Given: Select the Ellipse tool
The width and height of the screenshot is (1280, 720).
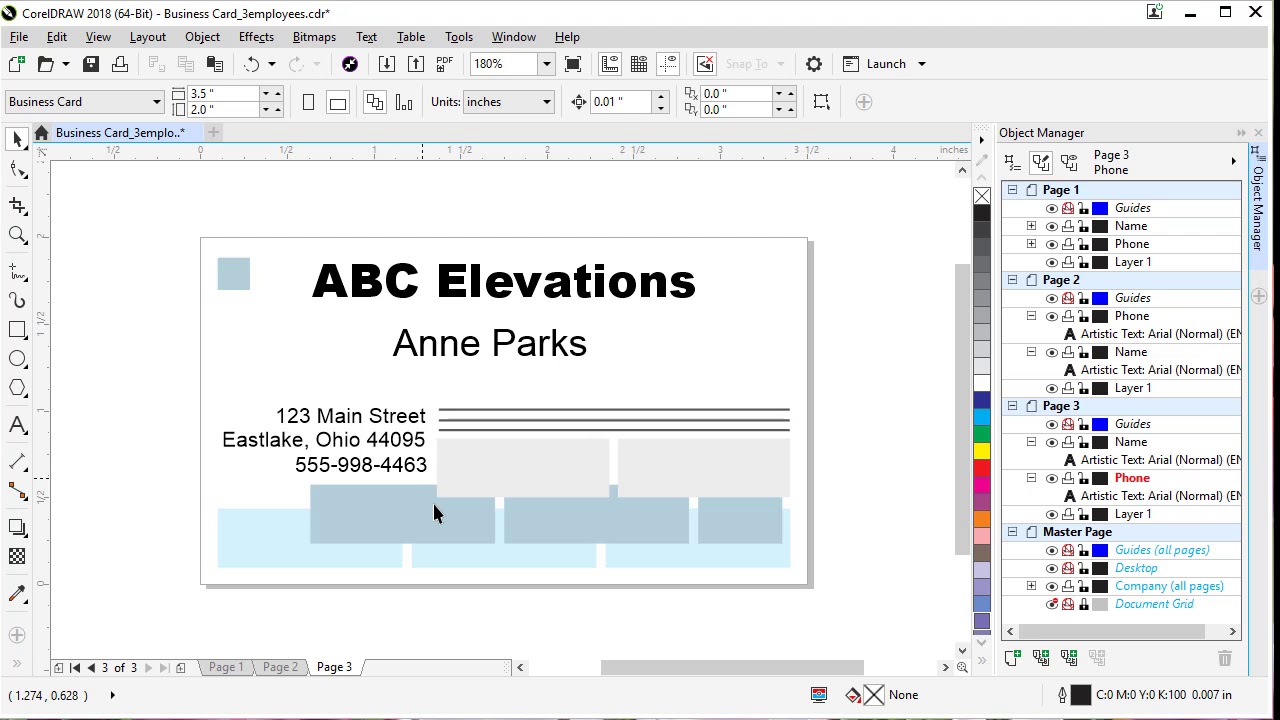Looking at the screenshot, I should click(x=17, y=359).
